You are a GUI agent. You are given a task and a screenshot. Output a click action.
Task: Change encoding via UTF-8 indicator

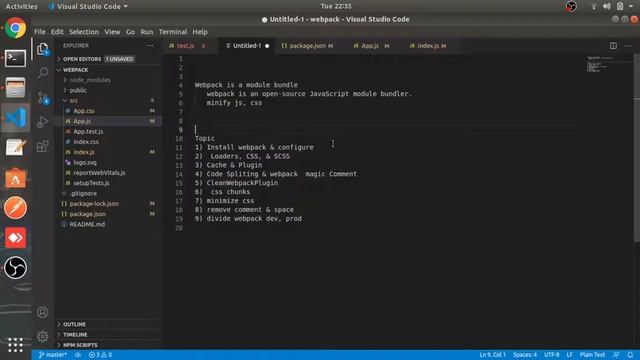tap(551, 355)
